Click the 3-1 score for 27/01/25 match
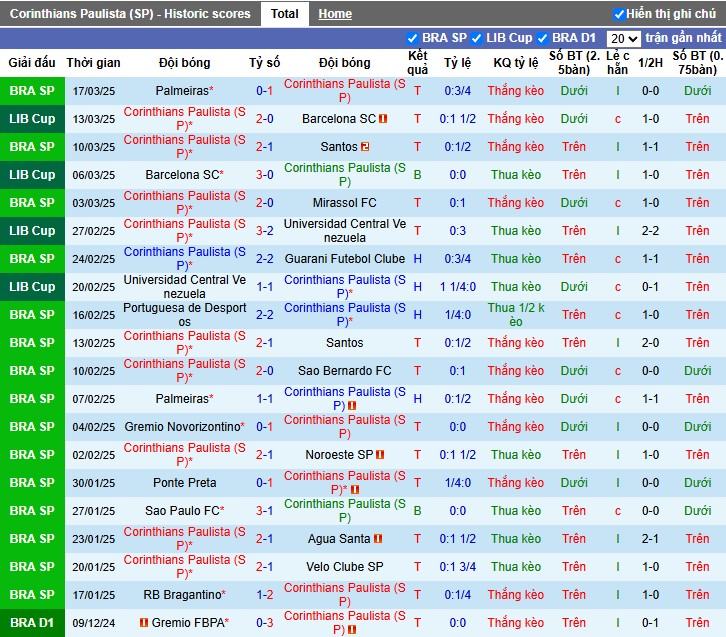 pos(264,511)
